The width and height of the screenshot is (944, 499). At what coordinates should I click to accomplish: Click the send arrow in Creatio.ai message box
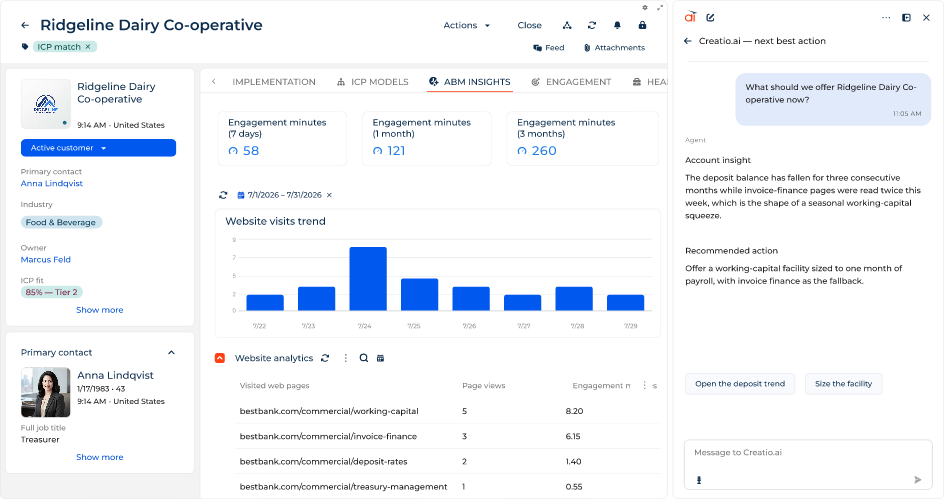tap(918, 480)
